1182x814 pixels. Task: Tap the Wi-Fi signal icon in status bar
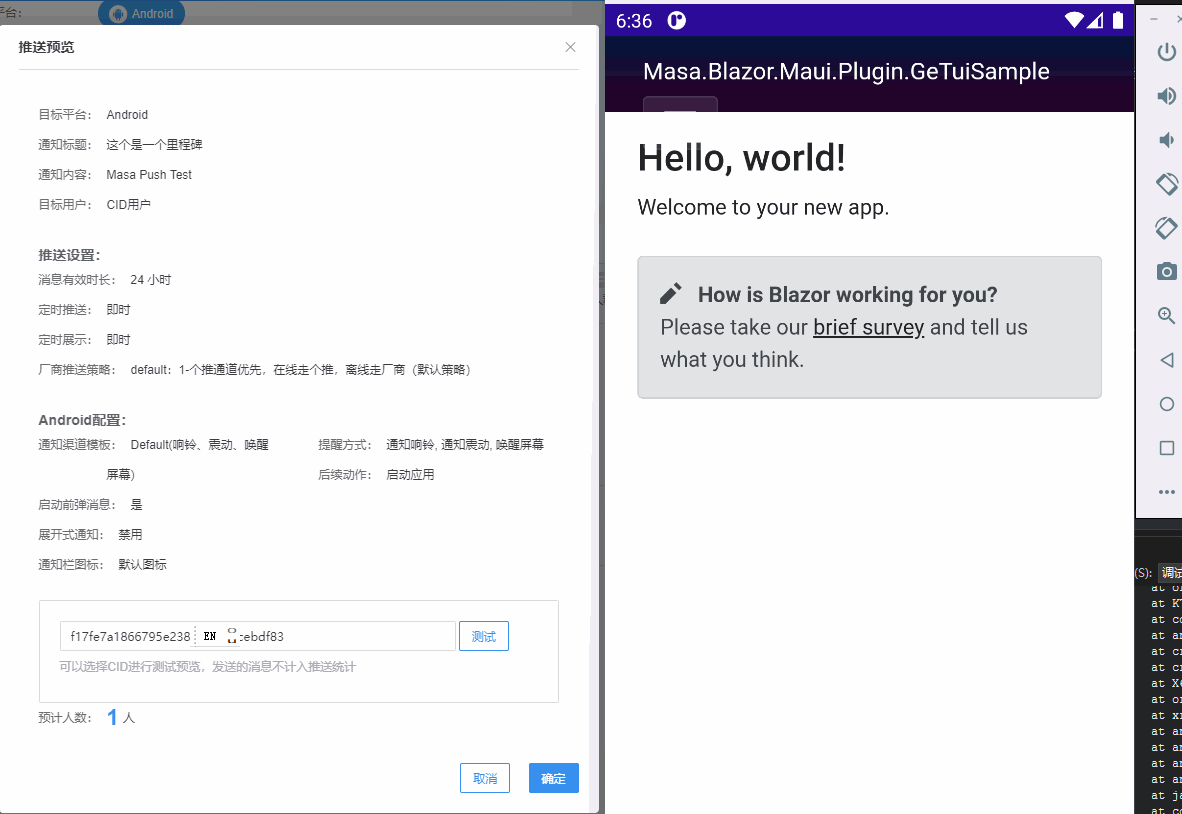pyautogui.click(x=1073, y=20)
